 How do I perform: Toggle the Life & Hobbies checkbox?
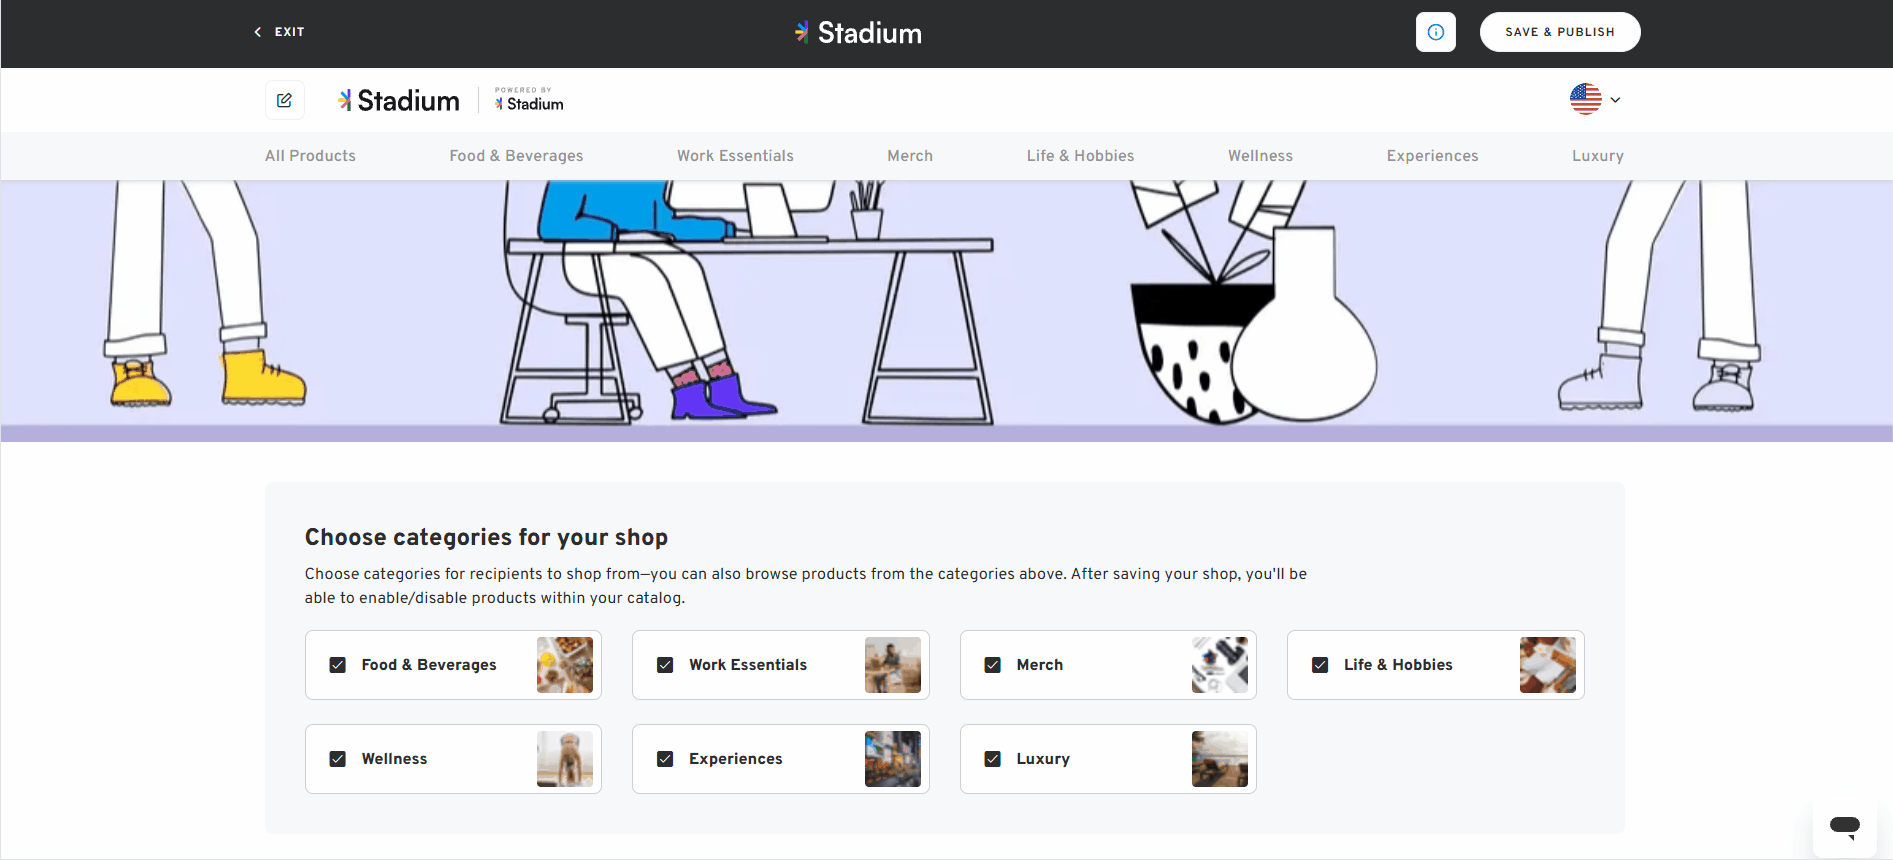tap(1320, 665)
